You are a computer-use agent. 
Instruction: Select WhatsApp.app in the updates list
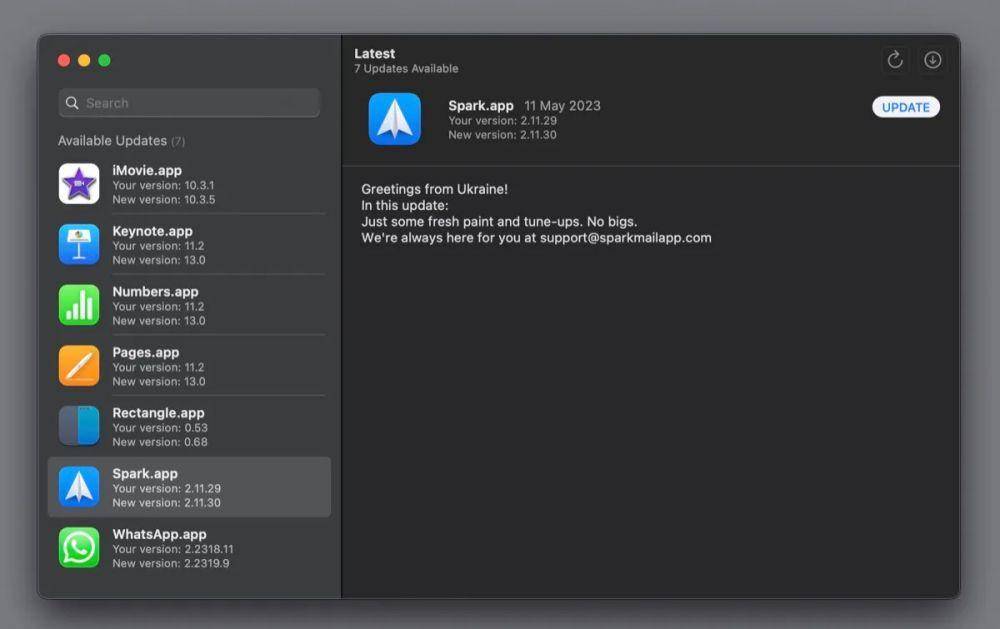(x=189, y=547)
